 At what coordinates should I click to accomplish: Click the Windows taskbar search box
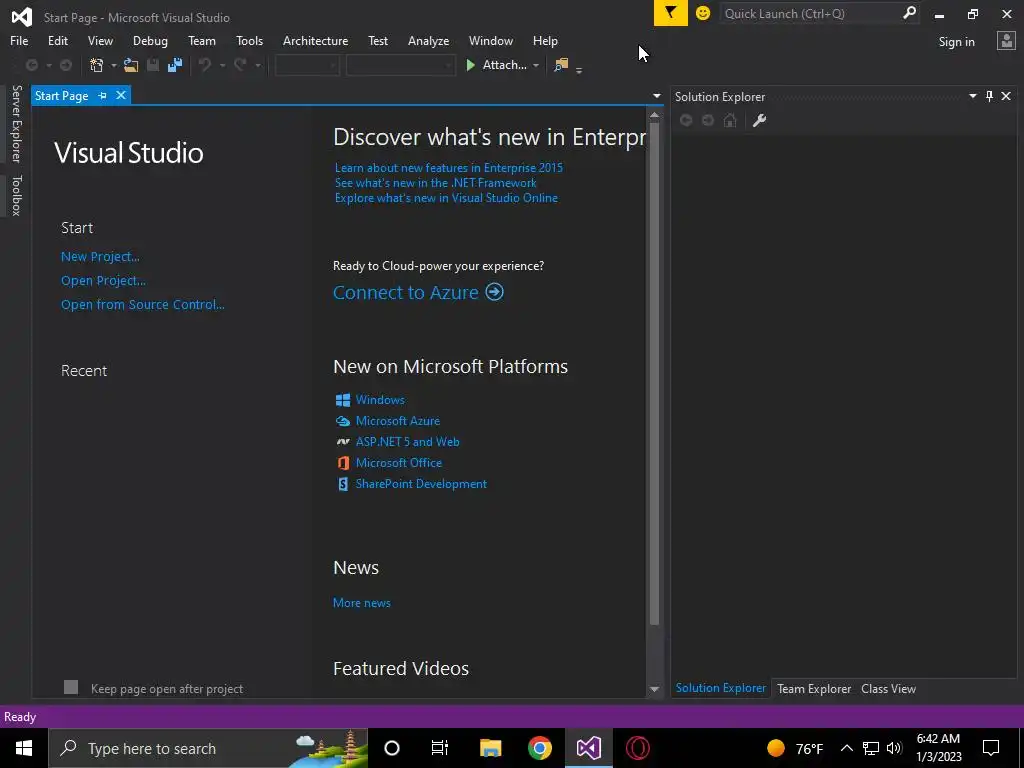coord(208,748)
